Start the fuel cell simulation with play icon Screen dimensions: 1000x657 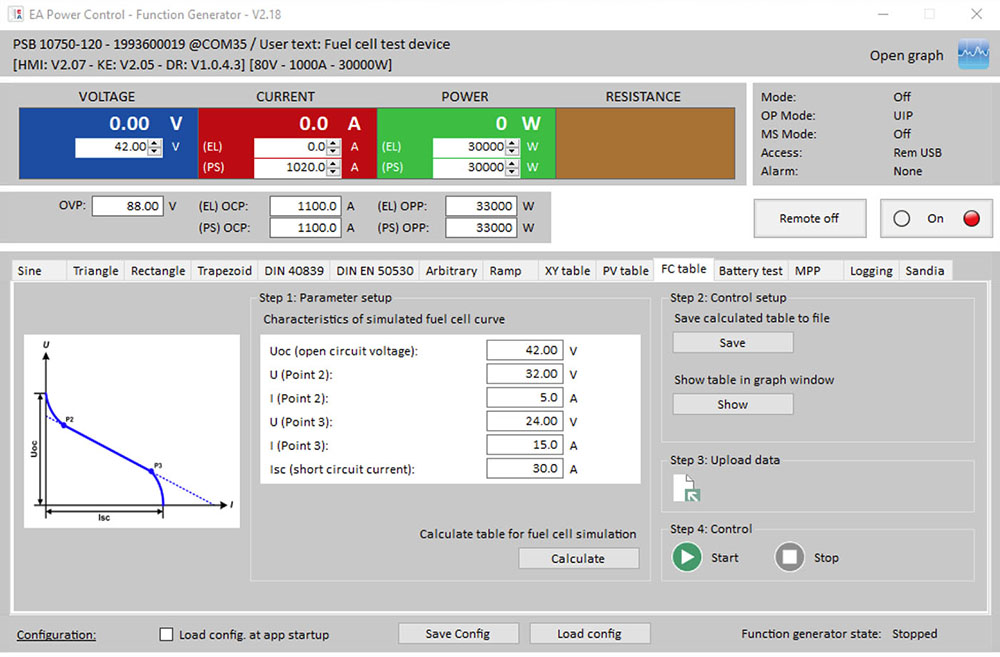(686, 557)
